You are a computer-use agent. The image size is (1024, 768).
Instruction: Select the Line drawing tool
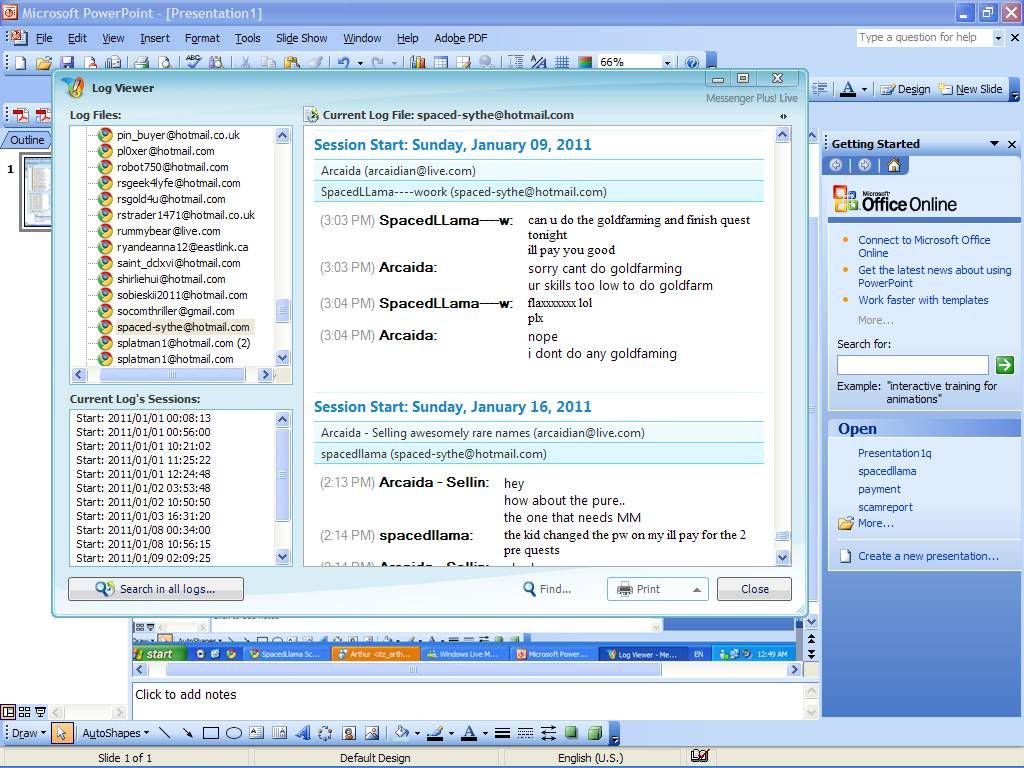tap(165, 733)
